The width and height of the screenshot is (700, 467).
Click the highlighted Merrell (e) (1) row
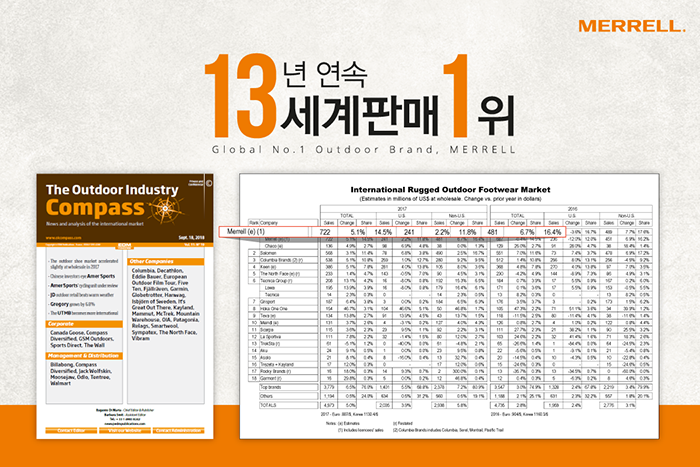pos(392,232)
